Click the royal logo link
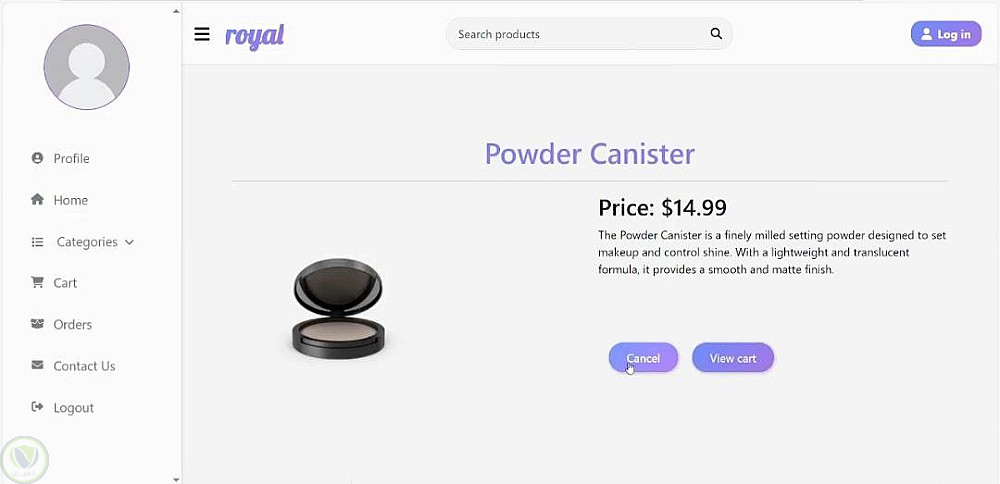The image size is (1000, 484). (x=254, y=35)
